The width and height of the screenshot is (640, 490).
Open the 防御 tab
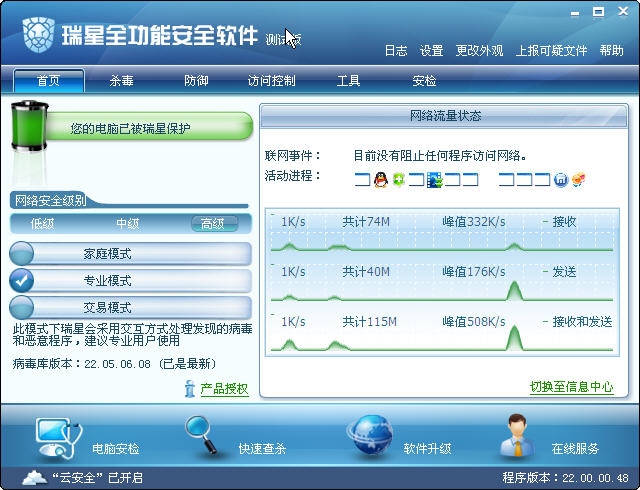196,80
